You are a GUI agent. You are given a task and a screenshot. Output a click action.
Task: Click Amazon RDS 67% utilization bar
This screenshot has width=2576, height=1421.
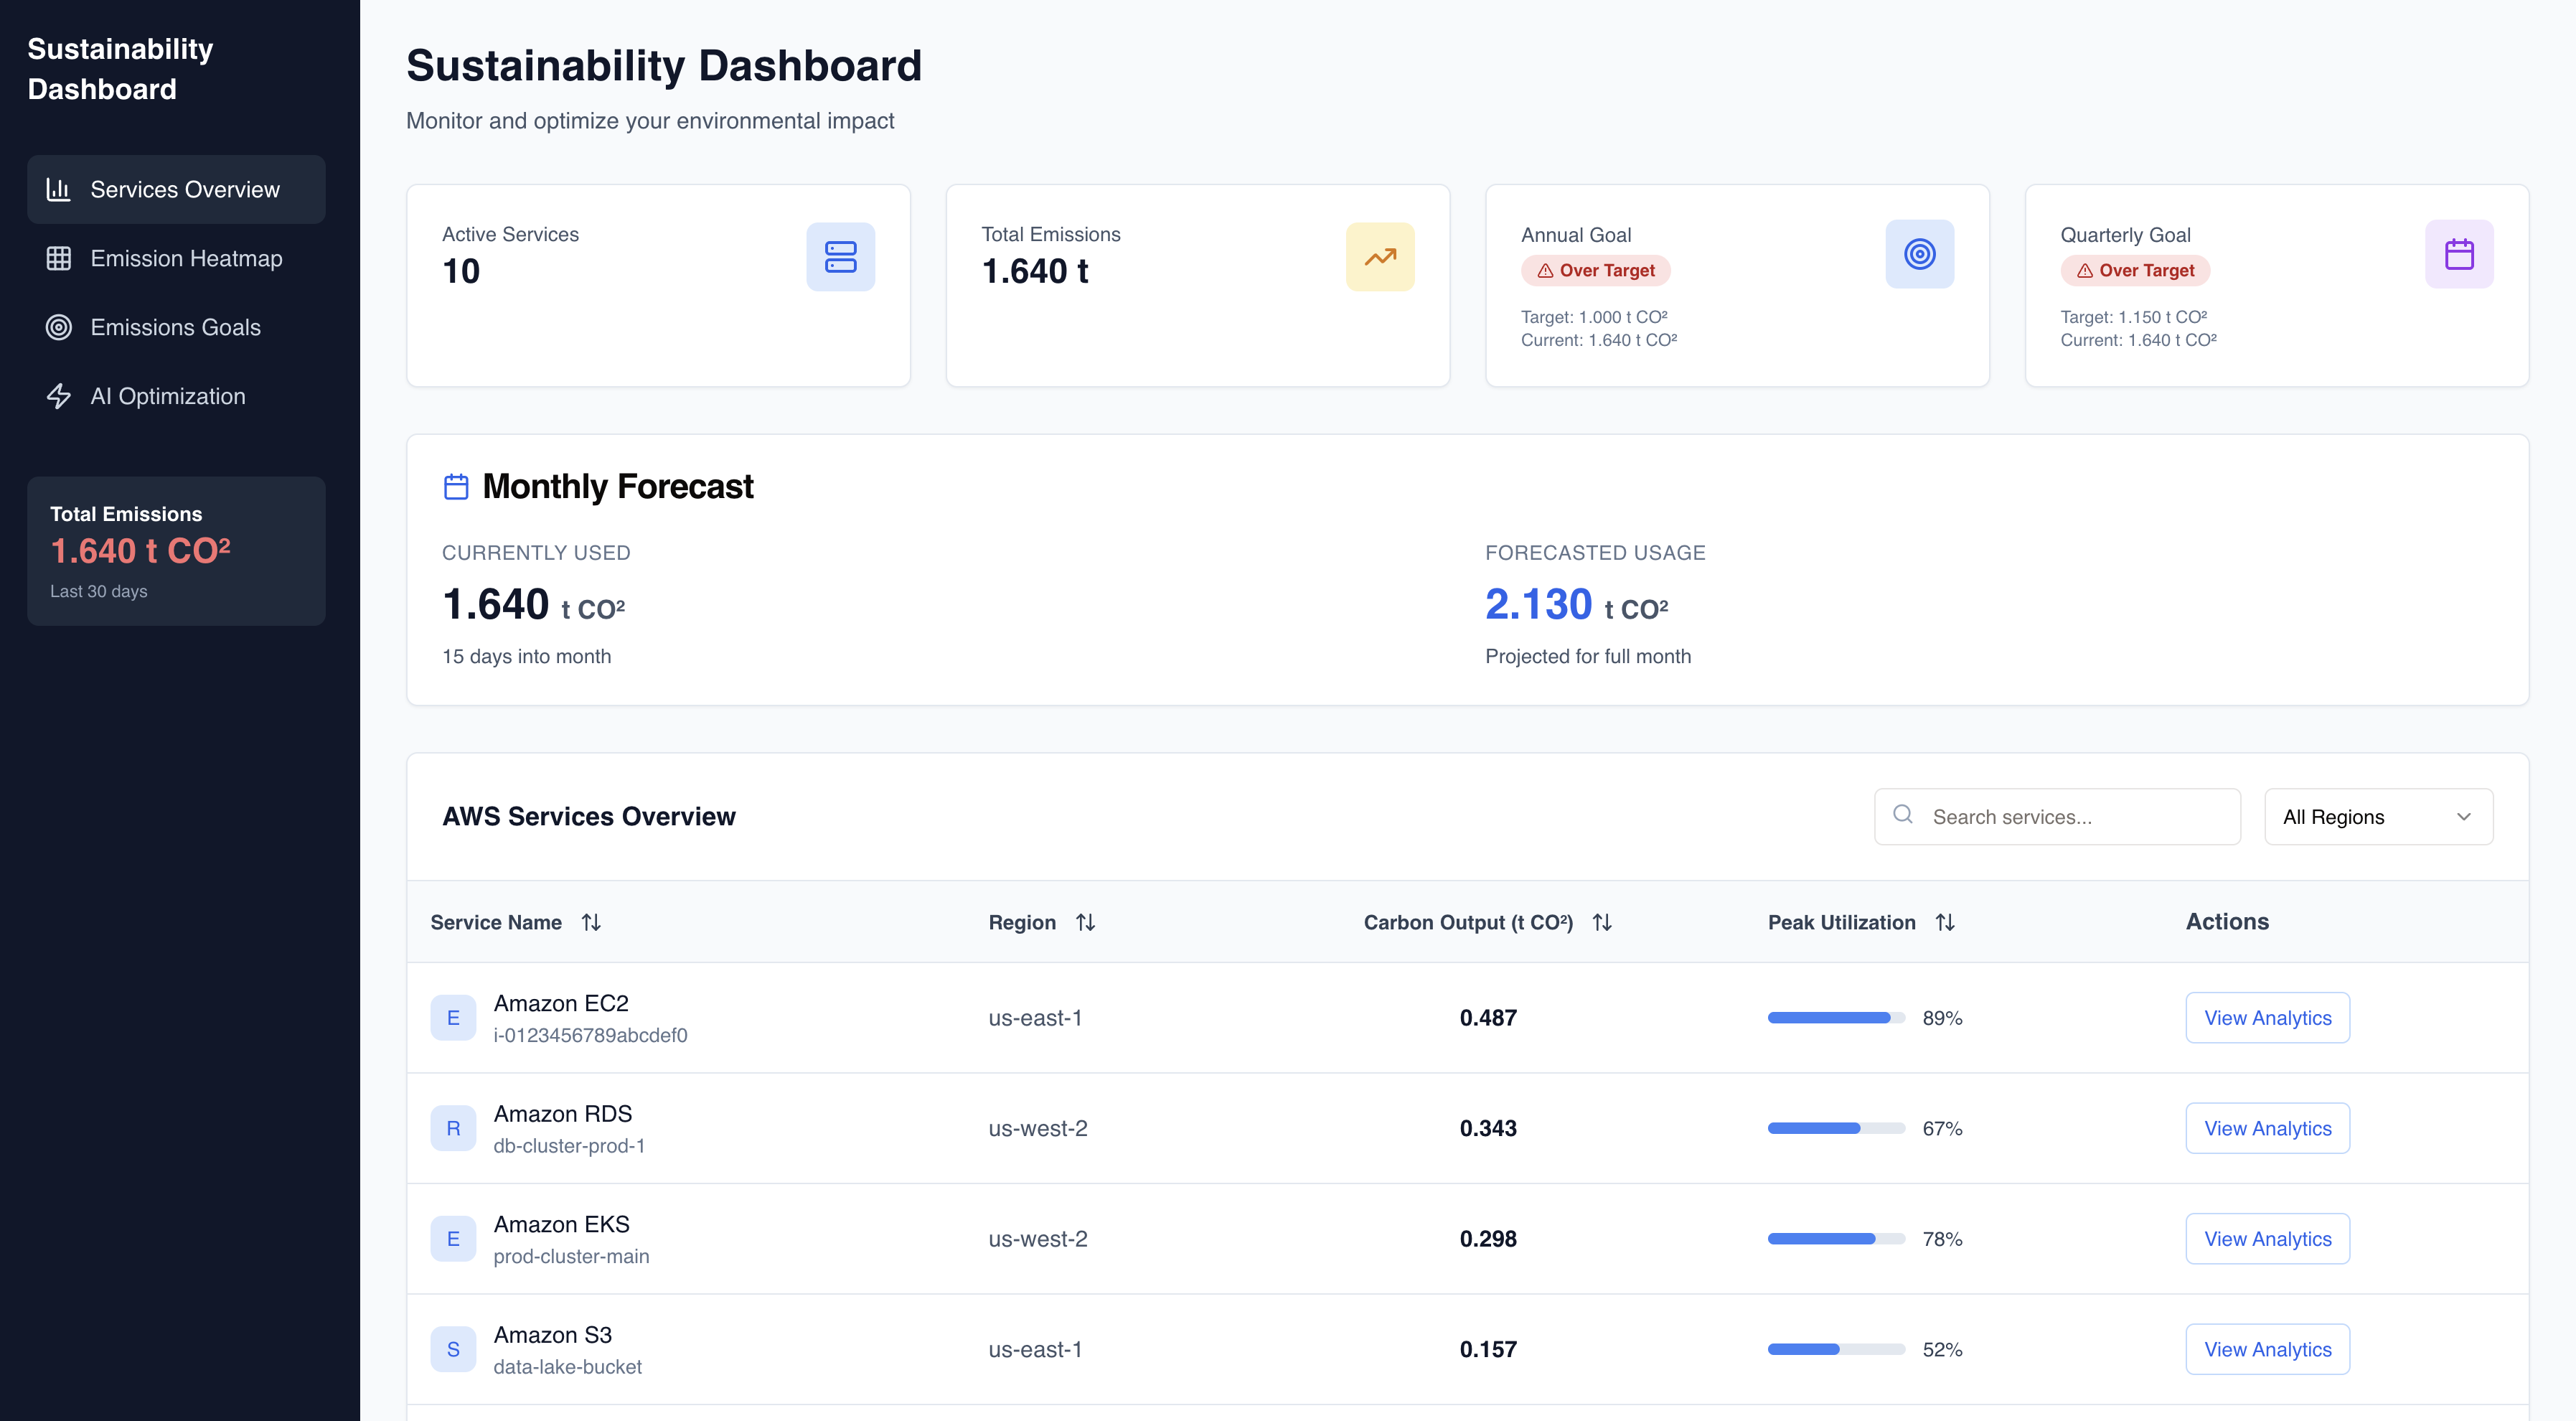point(1835,1128)
